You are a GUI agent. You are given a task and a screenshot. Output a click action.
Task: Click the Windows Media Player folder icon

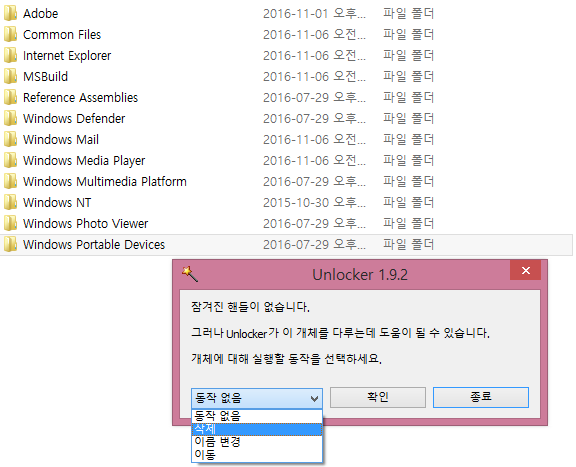[10, 161]
